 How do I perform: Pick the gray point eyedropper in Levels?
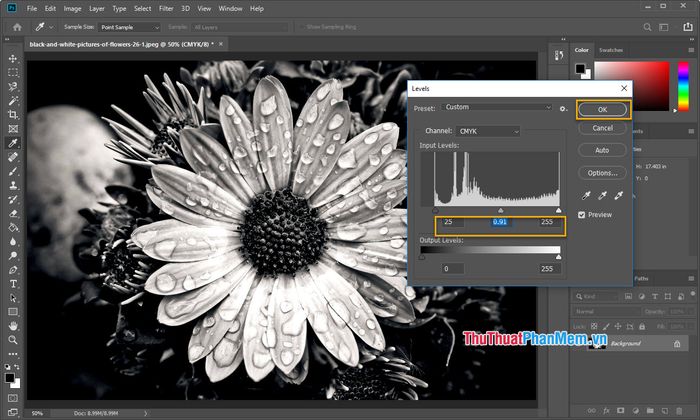pyautogui.click(x=602, y=195)
